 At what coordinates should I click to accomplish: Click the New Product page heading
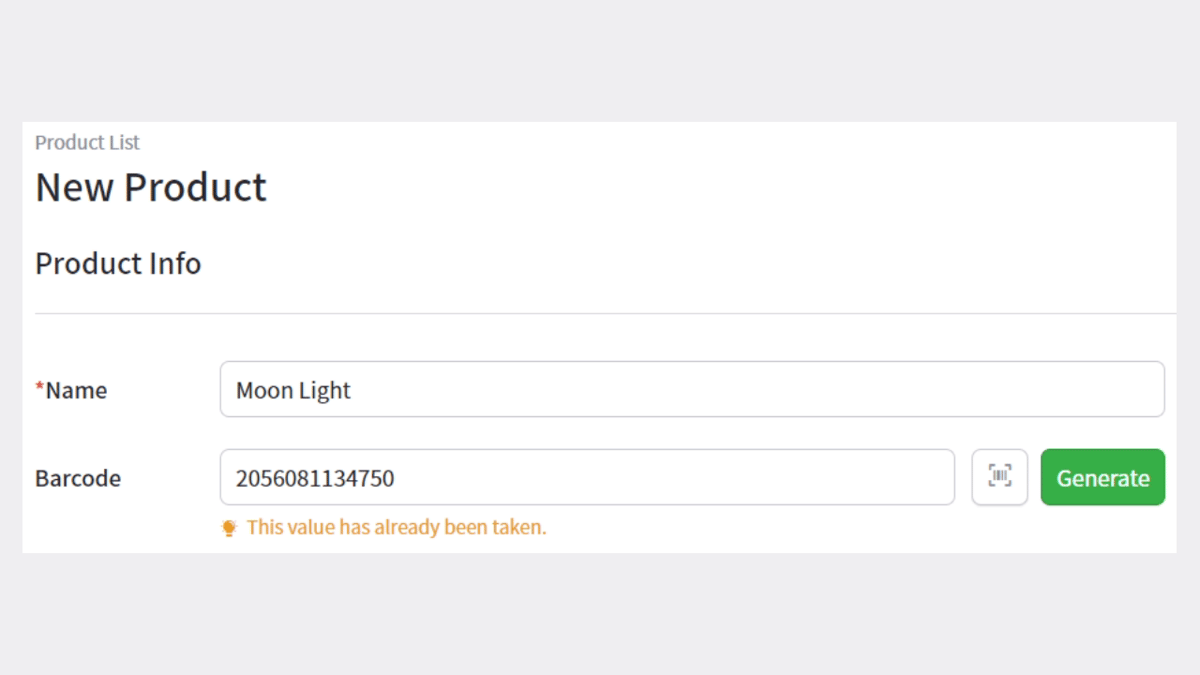pos(150,187)
